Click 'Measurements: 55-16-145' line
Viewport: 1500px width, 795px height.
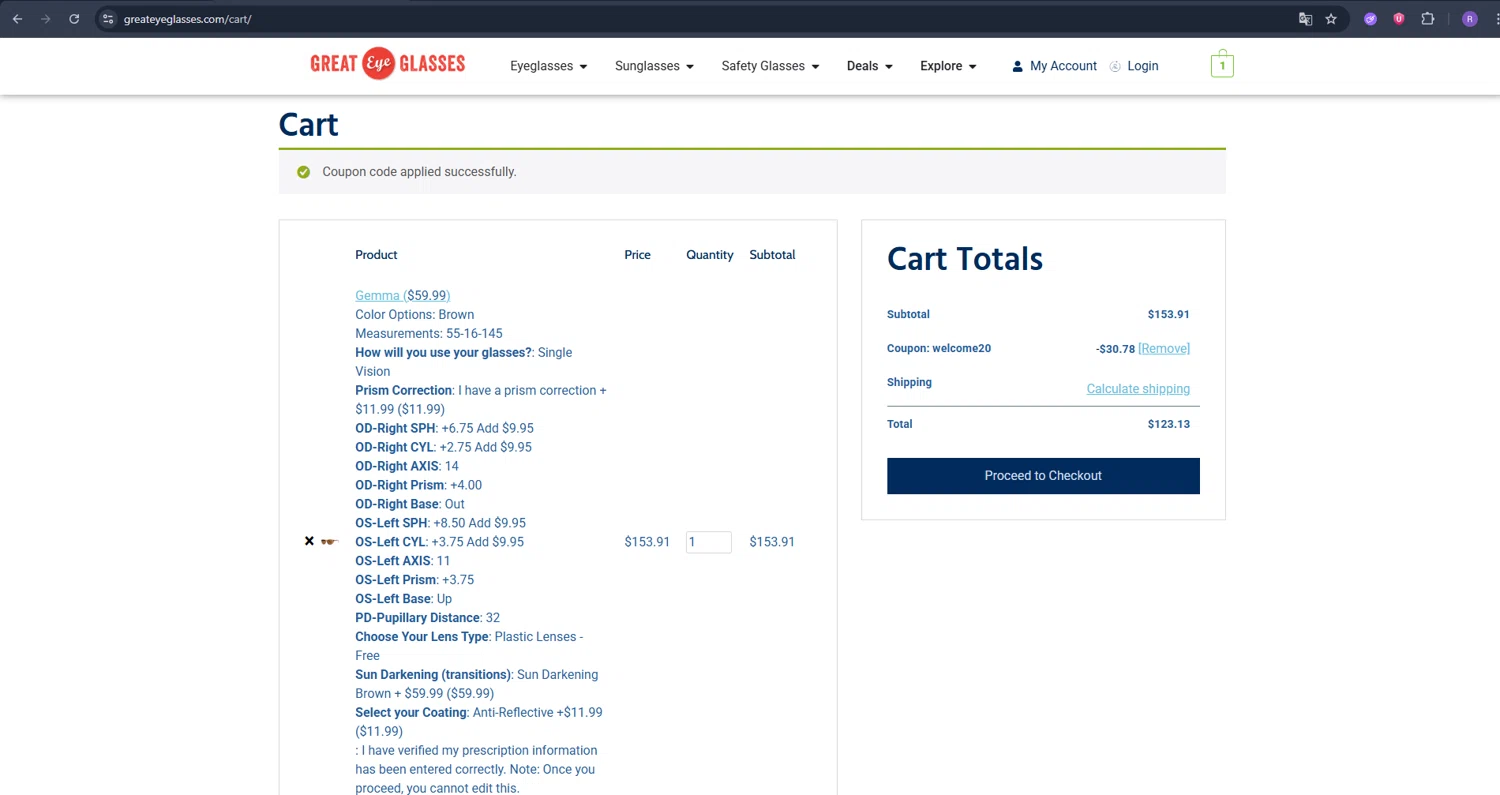(x=429, y=333)
